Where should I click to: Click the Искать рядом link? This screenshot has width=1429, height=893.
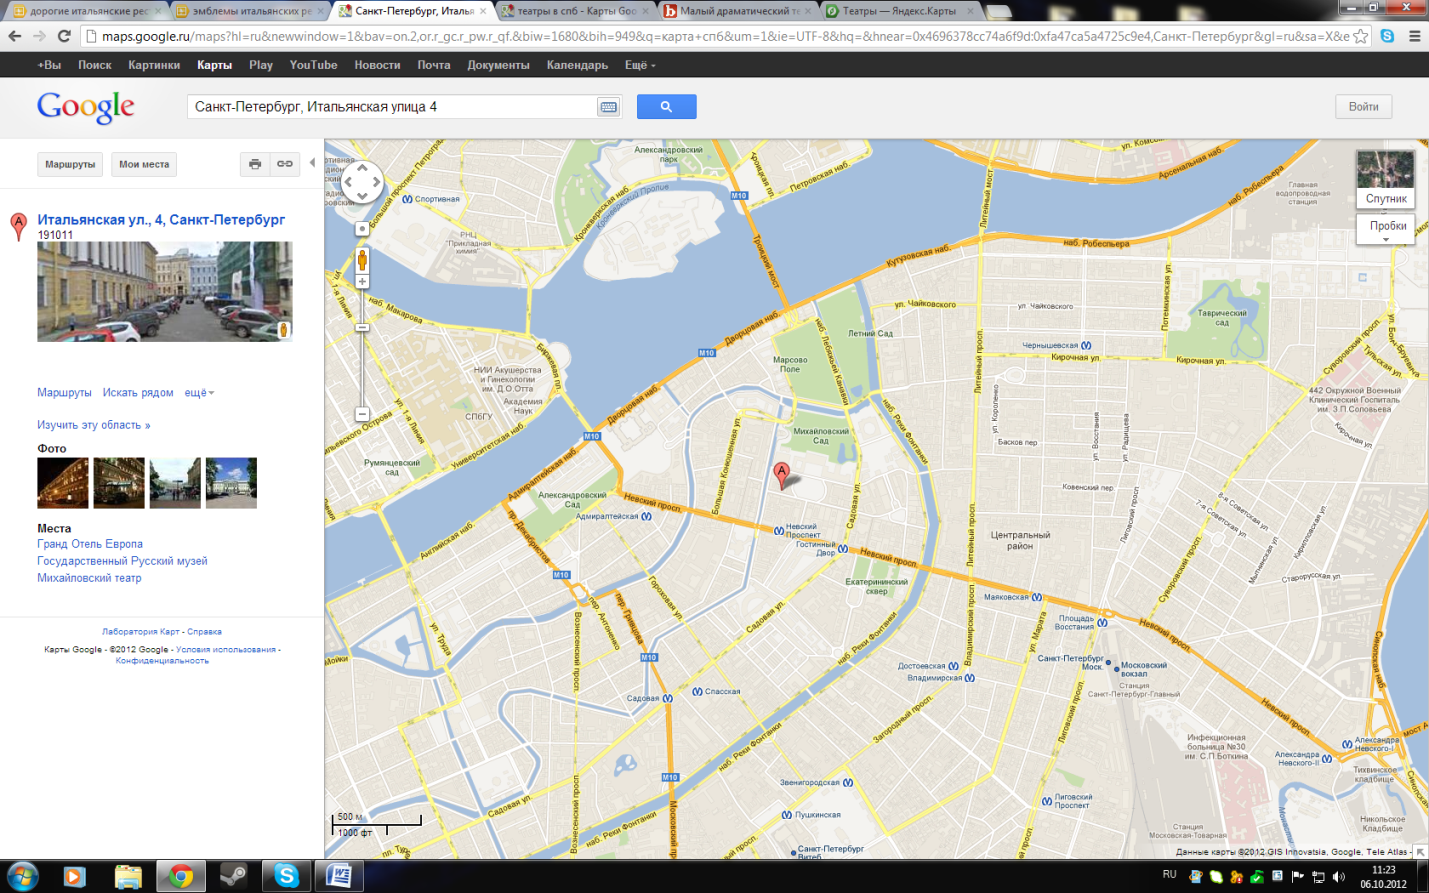click(138, 393)
